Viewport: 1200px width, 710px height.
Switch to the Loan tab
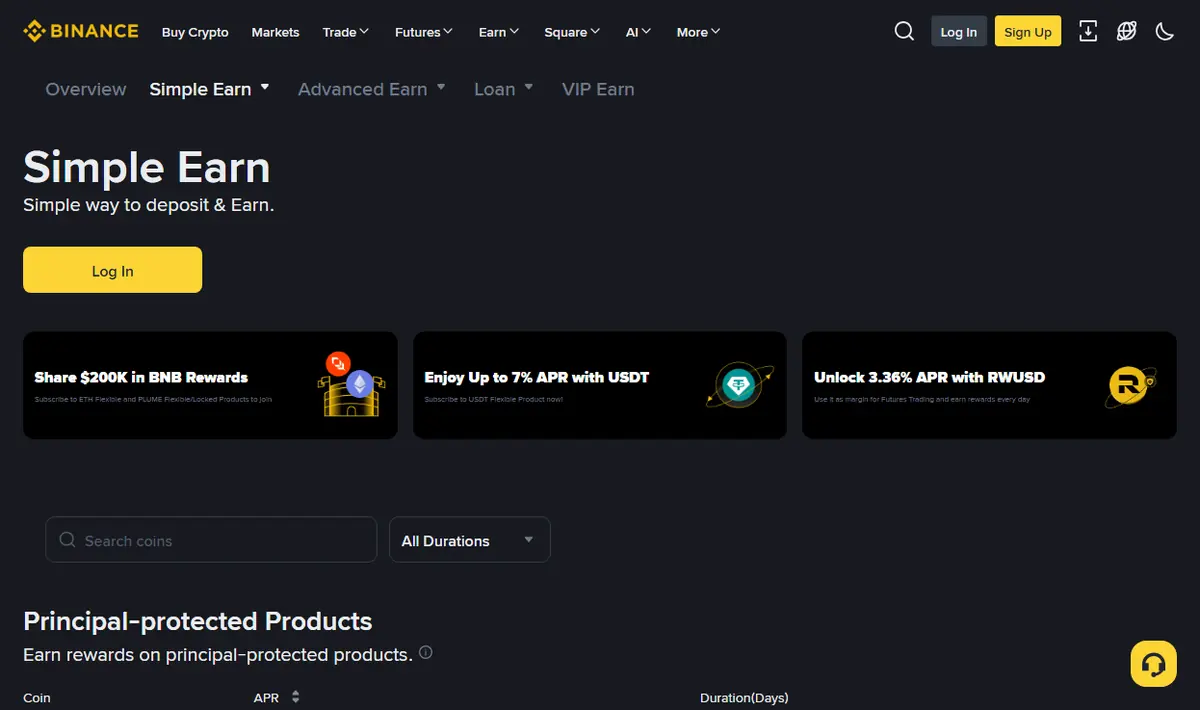click(x=495, y=89)
